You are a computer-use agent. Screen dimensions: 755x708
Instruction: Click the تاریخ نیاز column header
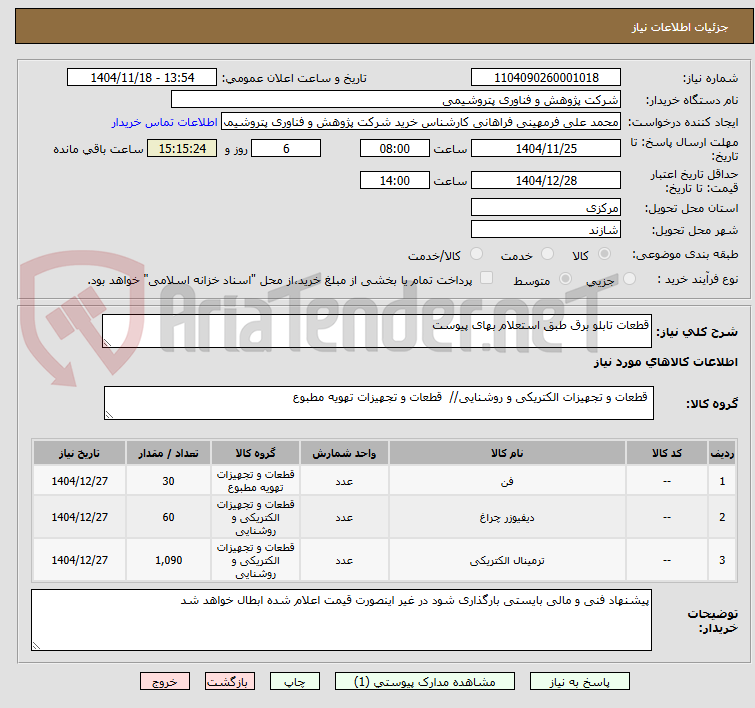click(x=79, y=453)
